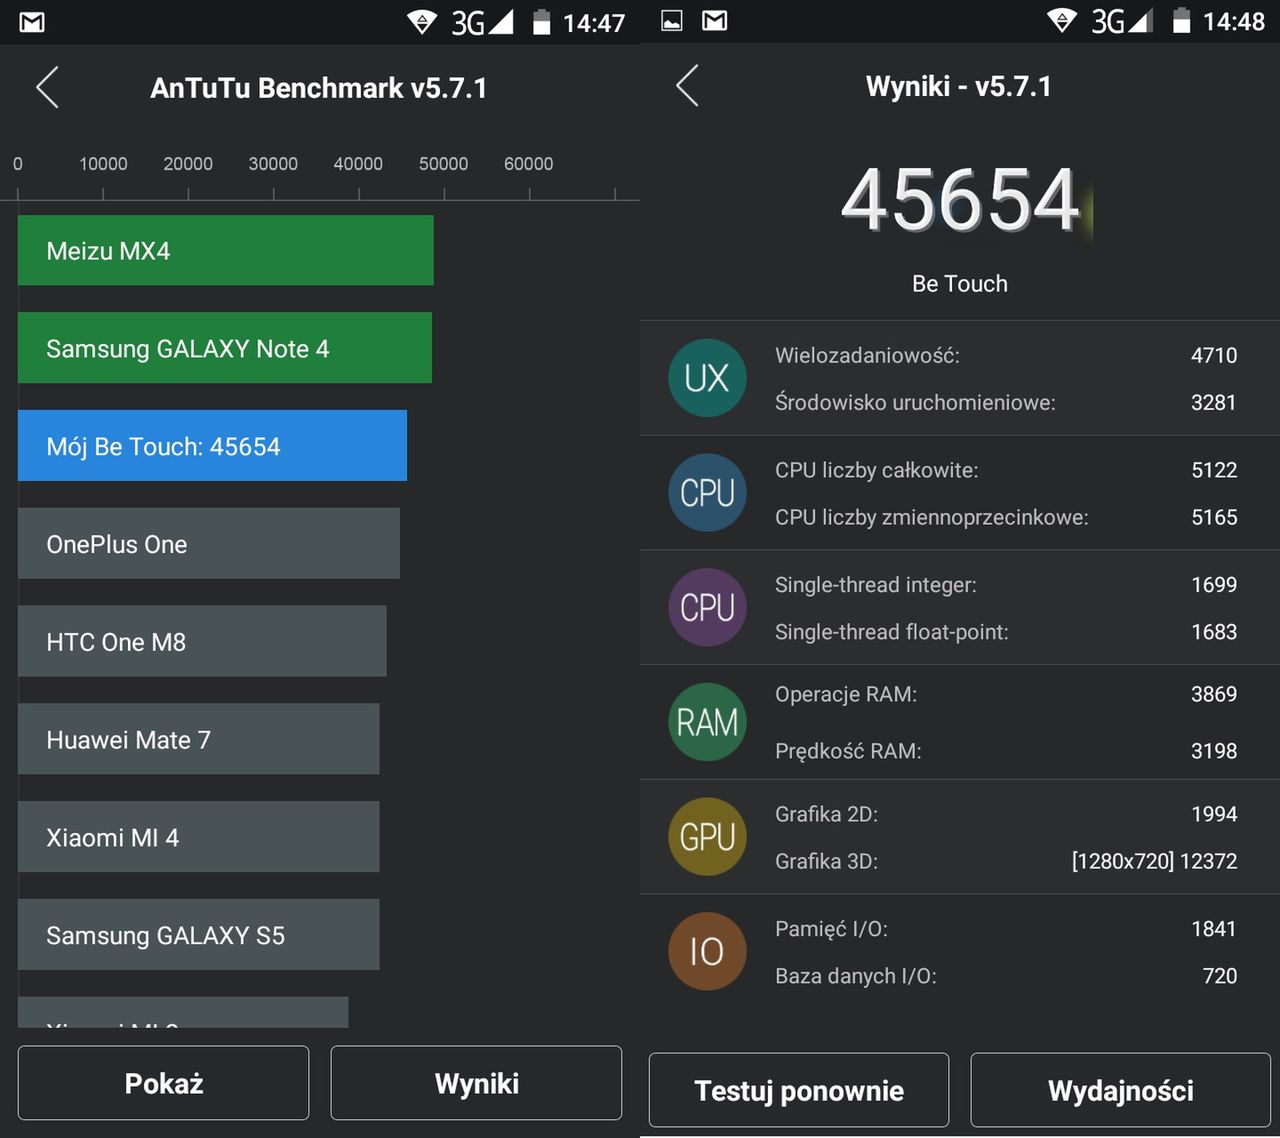Select the Samsung GALAXY S5 bar
The width and height of the screenshot is (1280, 1138).
point(198,935)
